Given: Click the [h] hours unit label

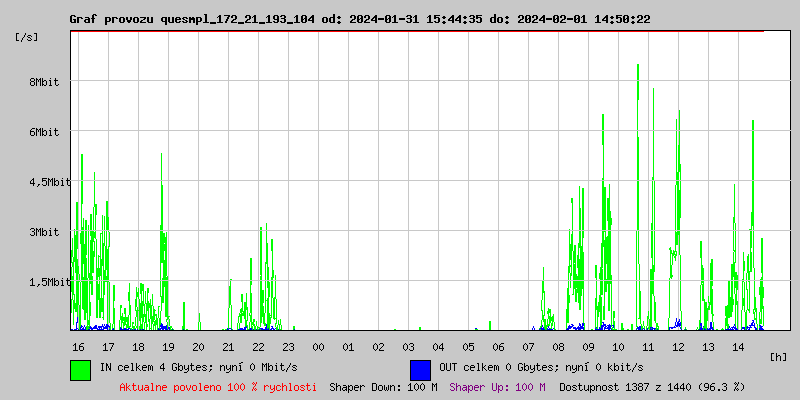Looking at the screenshot, I should pyautogui.click(x=779, y=356).
